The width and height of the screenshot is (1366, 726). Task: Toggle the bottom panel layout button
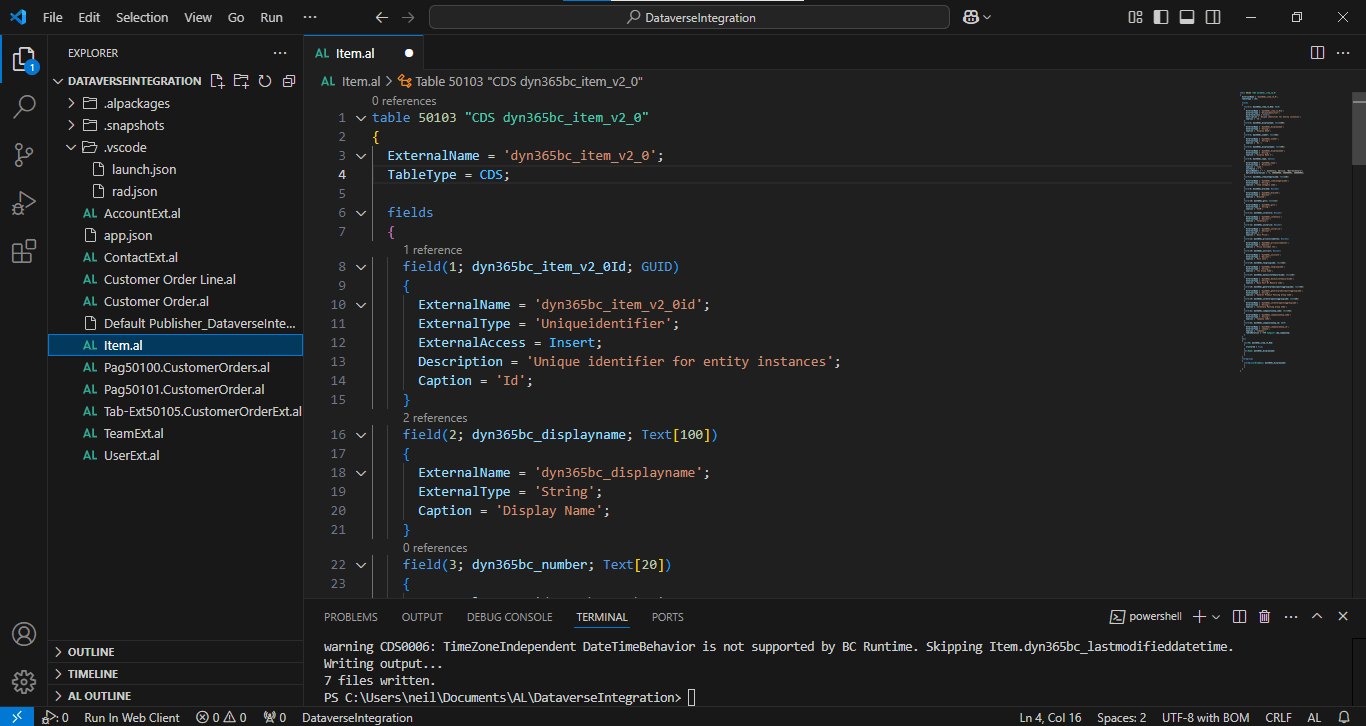[1187, 17]
